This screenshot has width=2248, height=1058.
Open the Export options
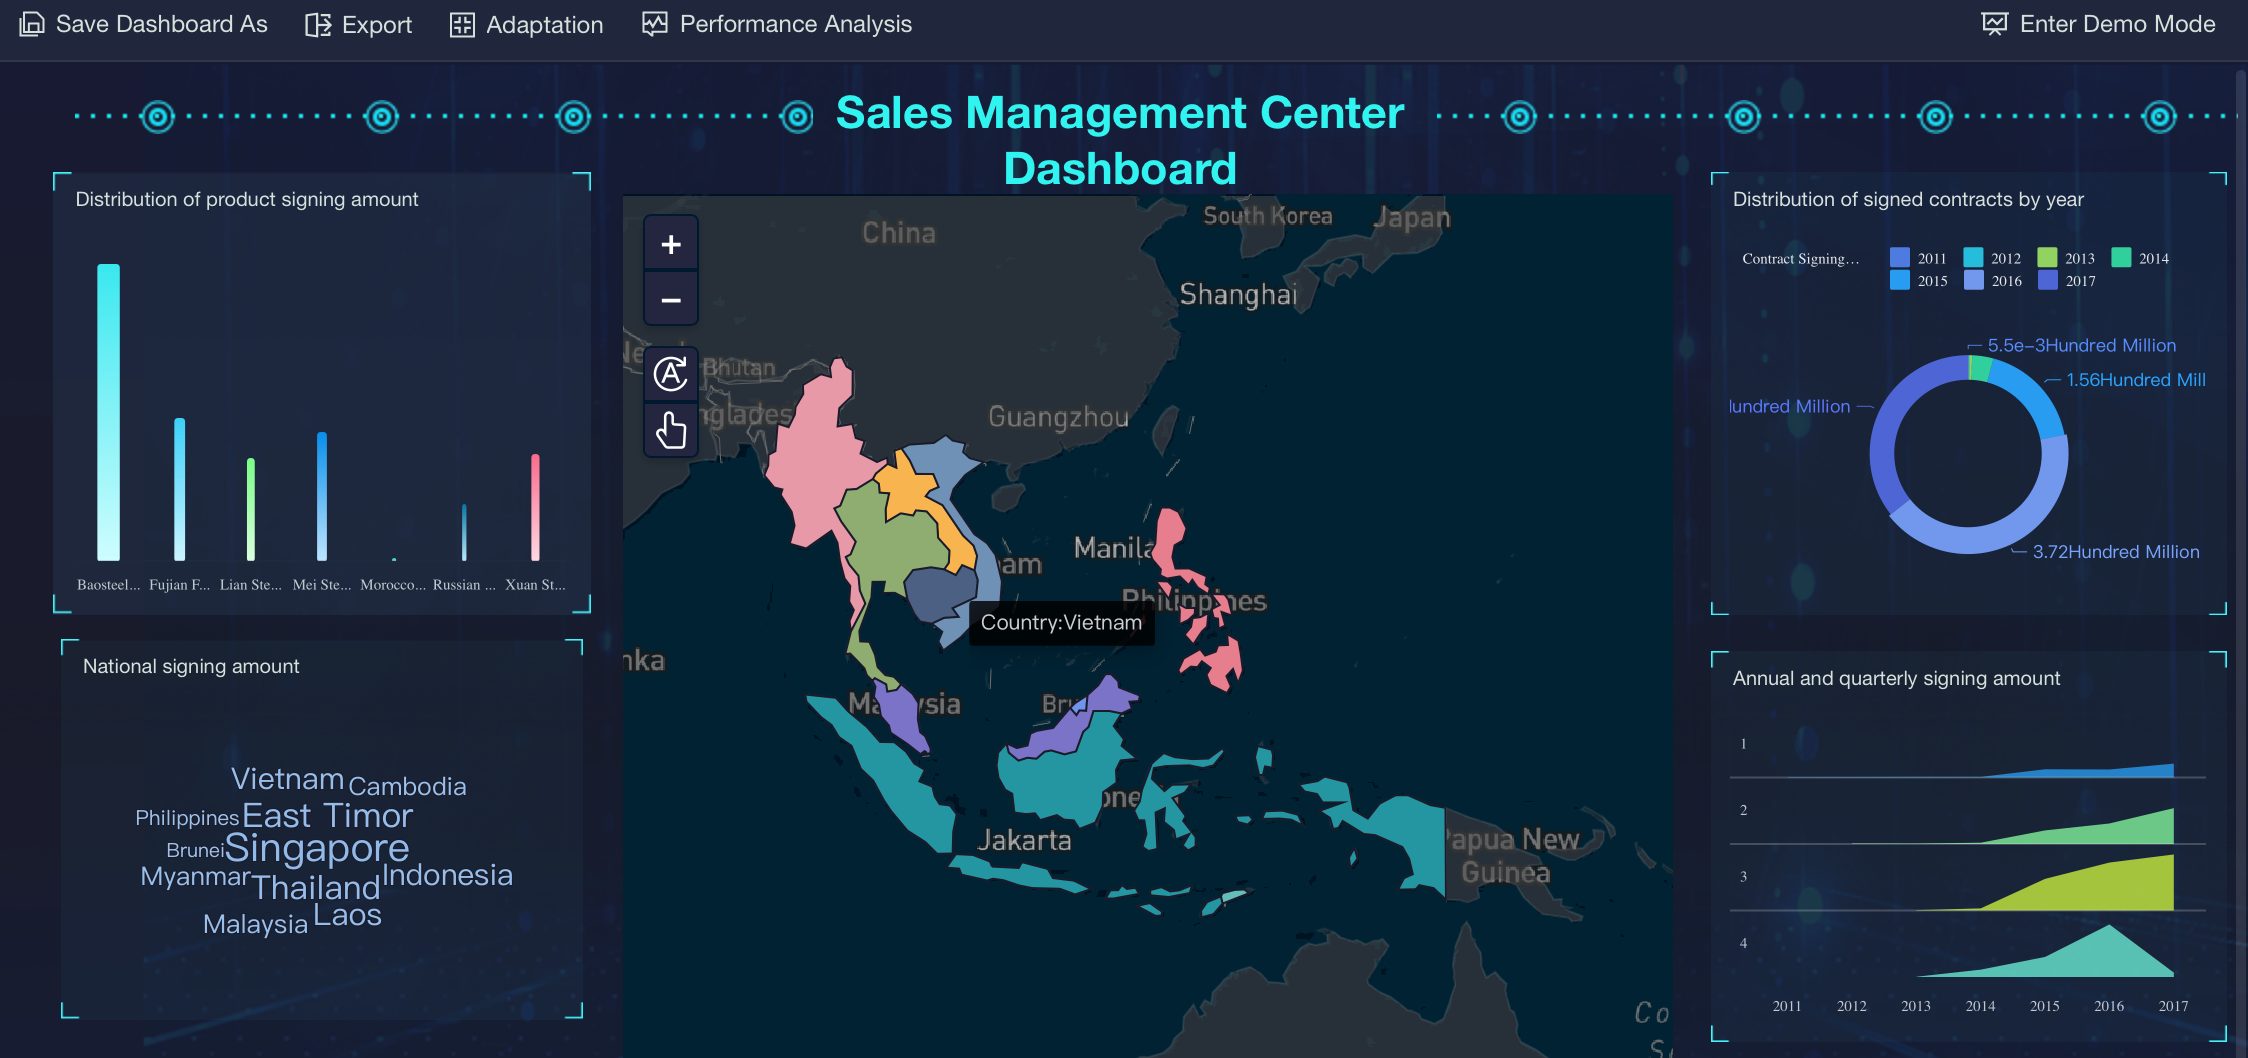click(376, 25)
